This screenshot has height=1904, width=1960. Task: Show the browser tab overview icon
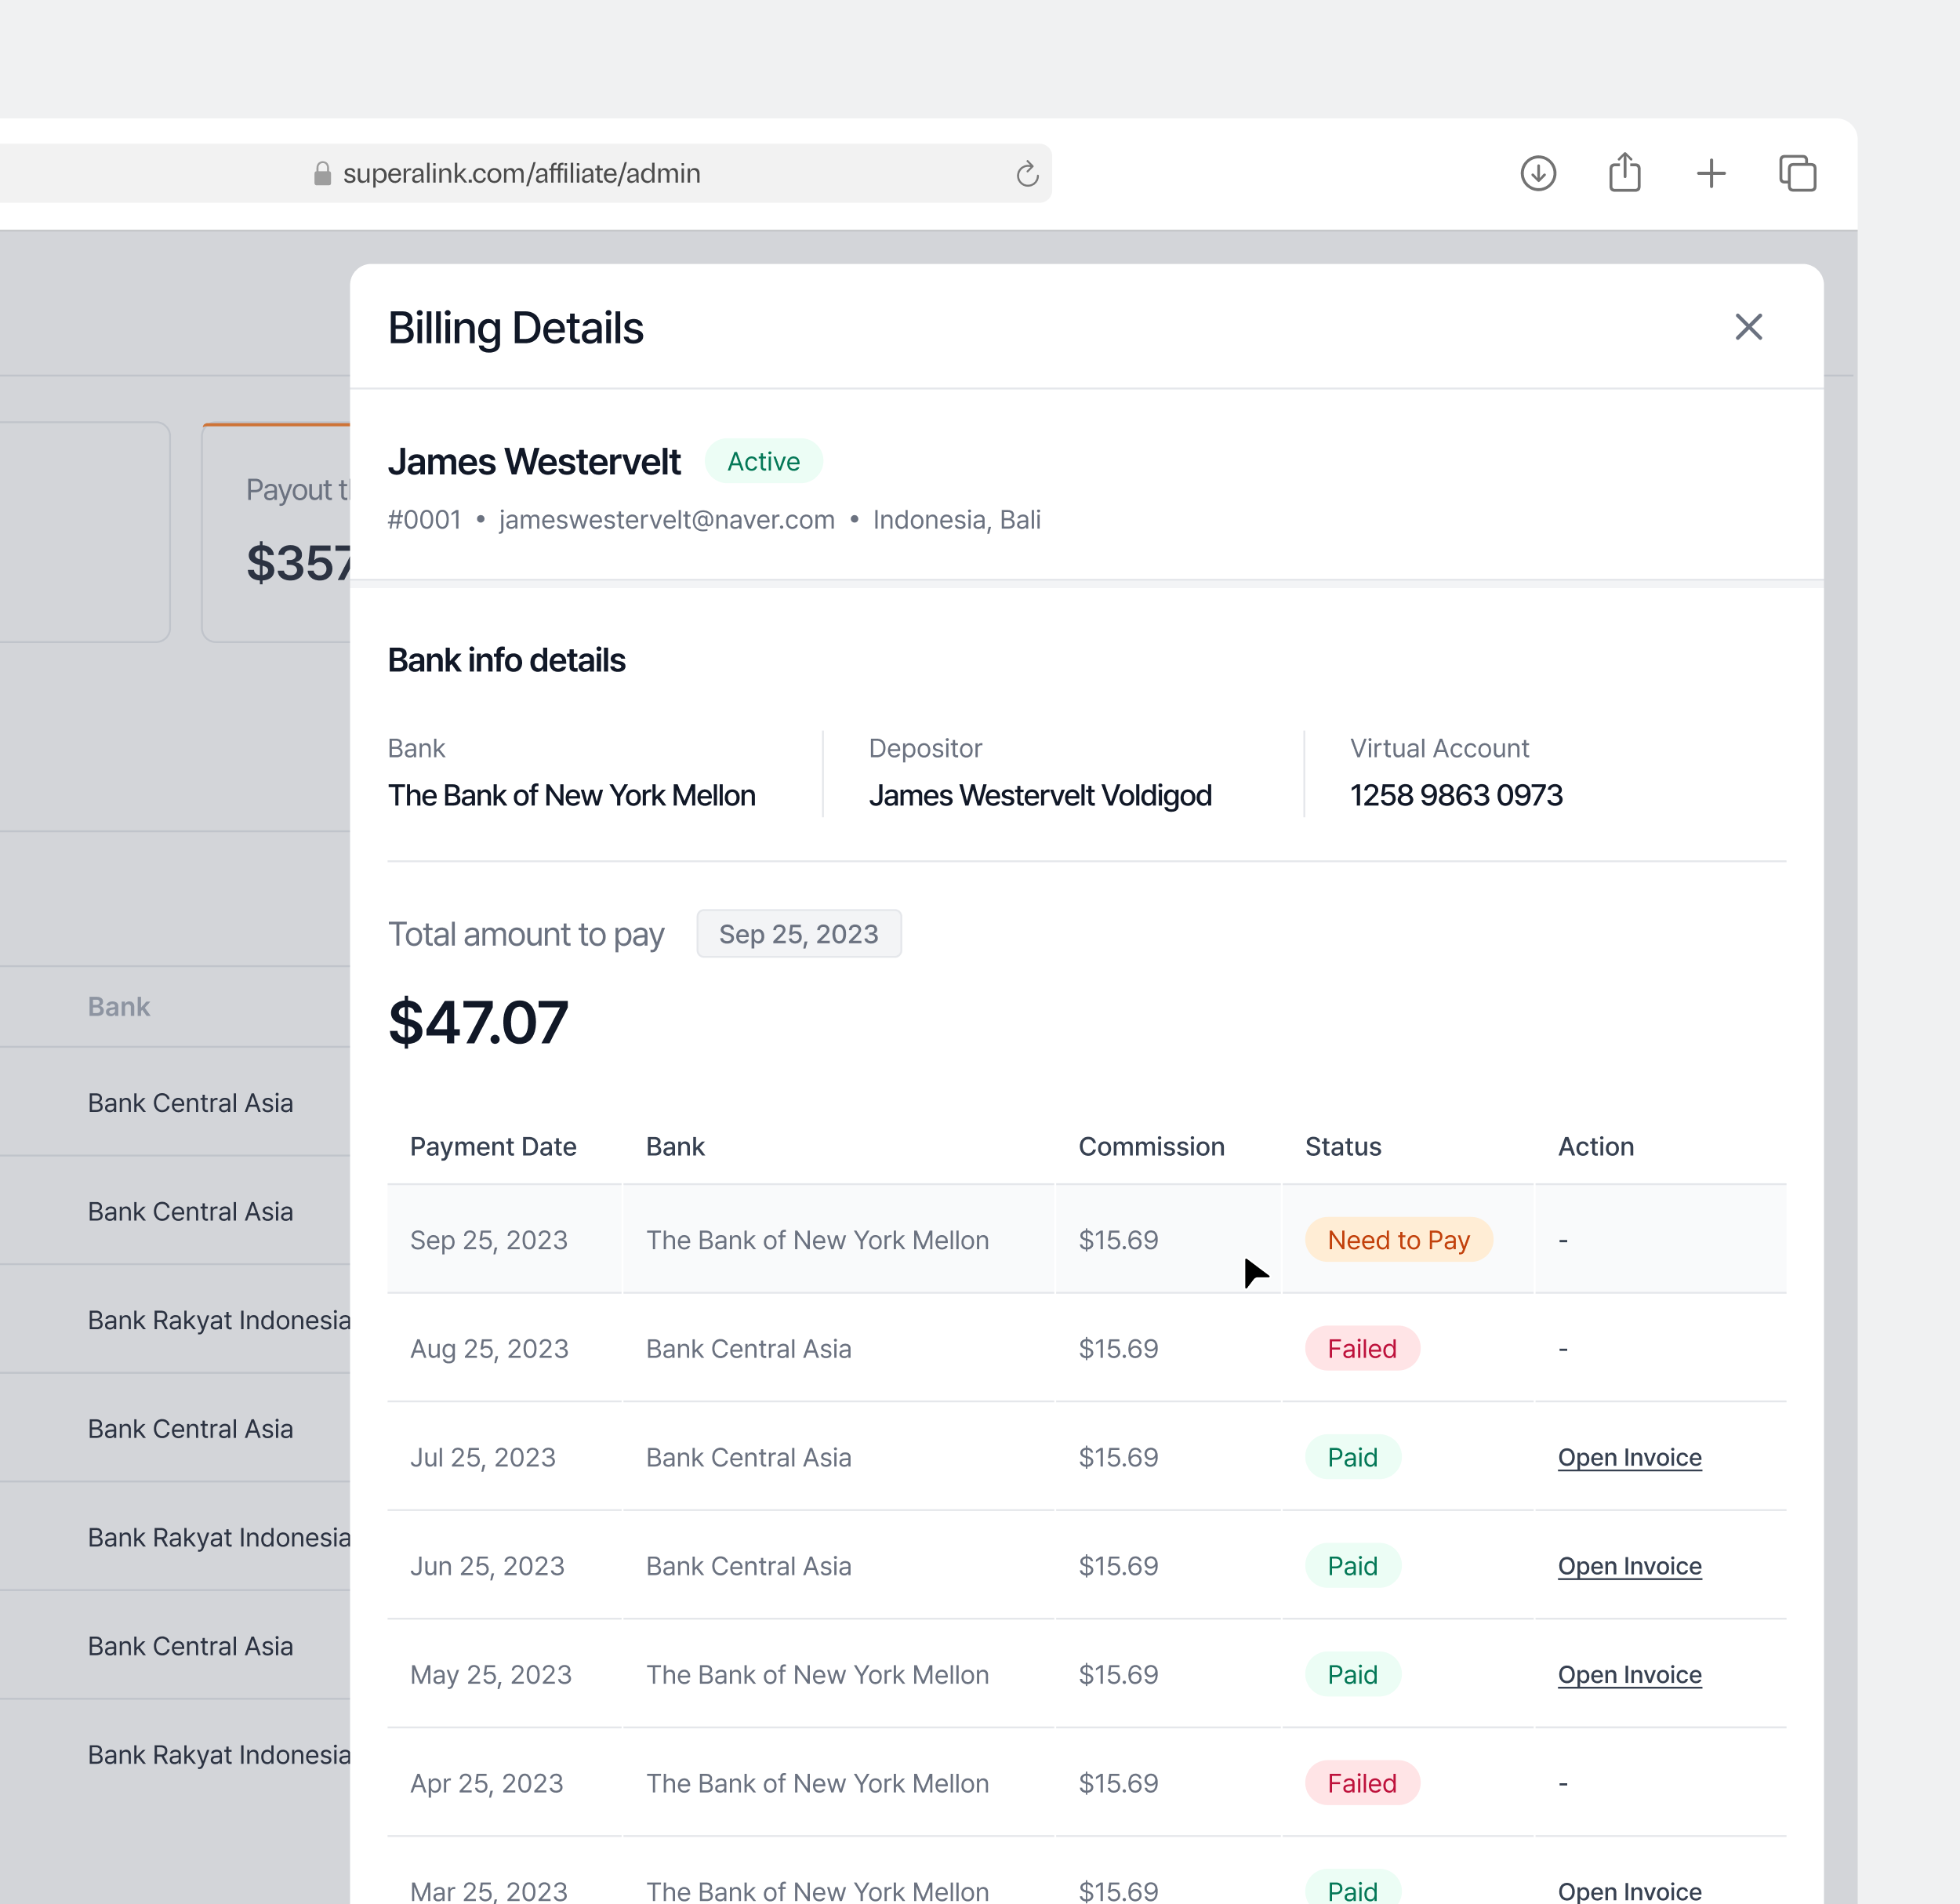[x=1797, y=173]
